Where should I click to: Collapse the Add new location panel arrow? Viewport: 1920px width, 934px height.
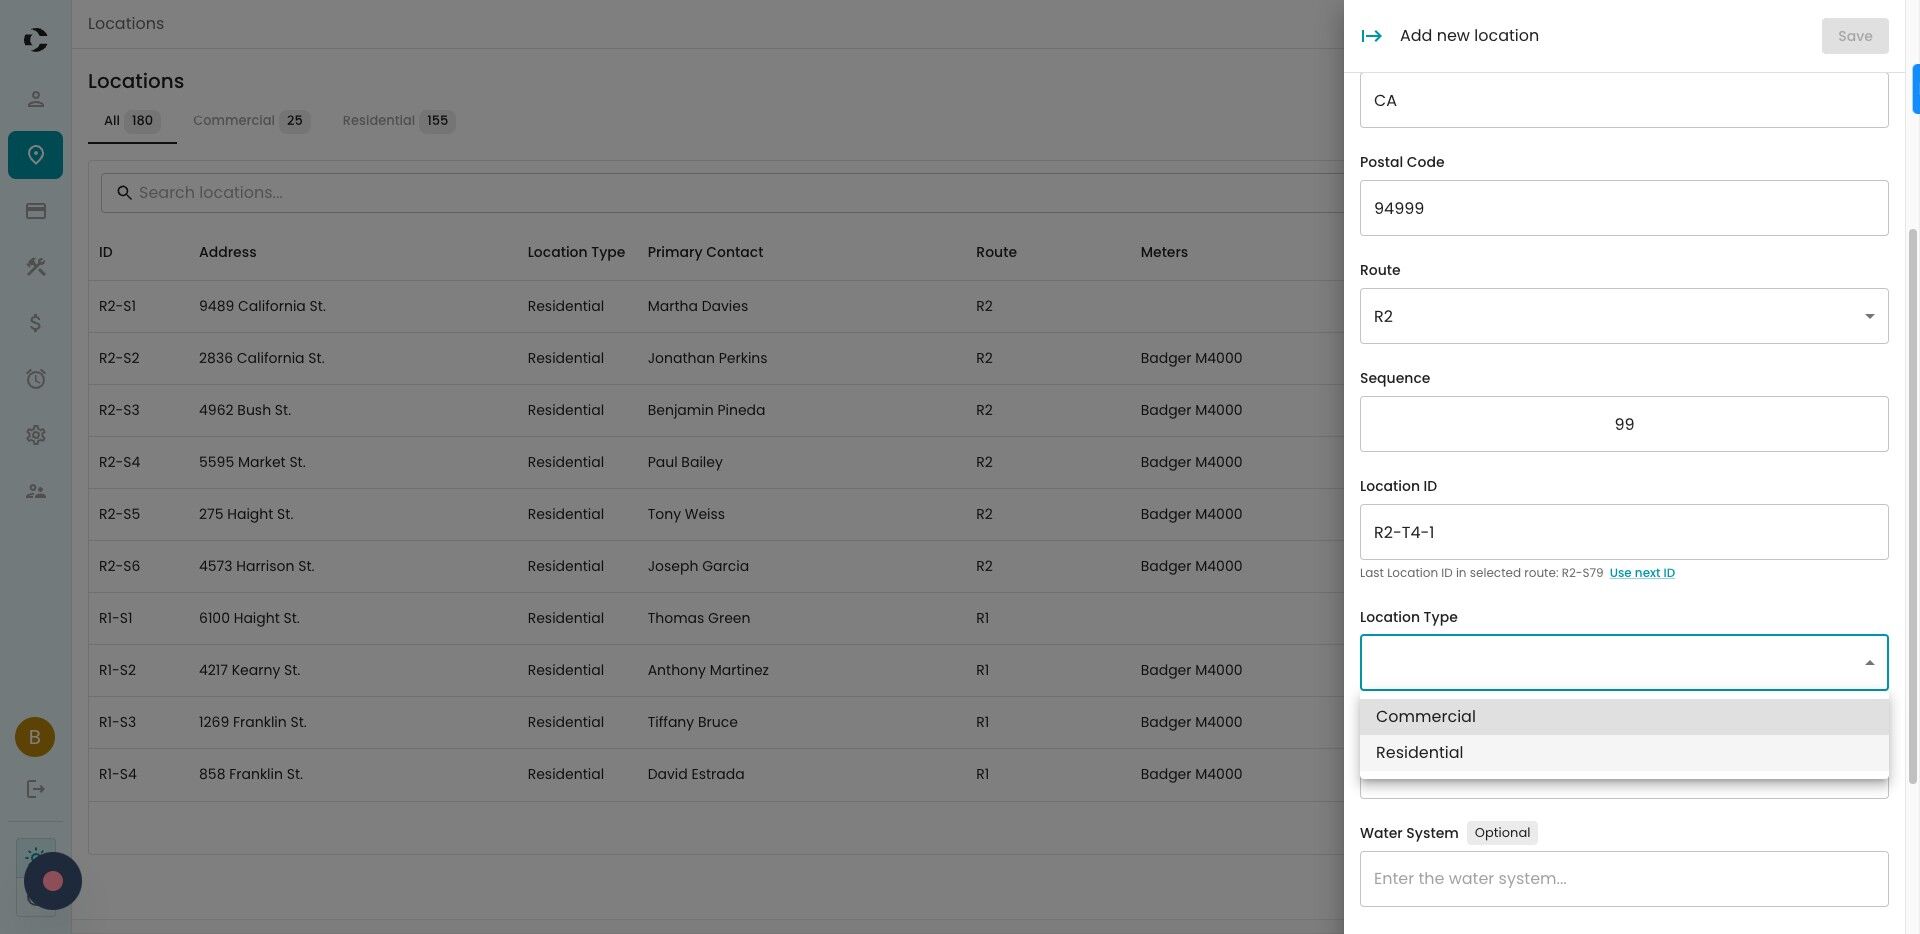(x=1371, y=36)
